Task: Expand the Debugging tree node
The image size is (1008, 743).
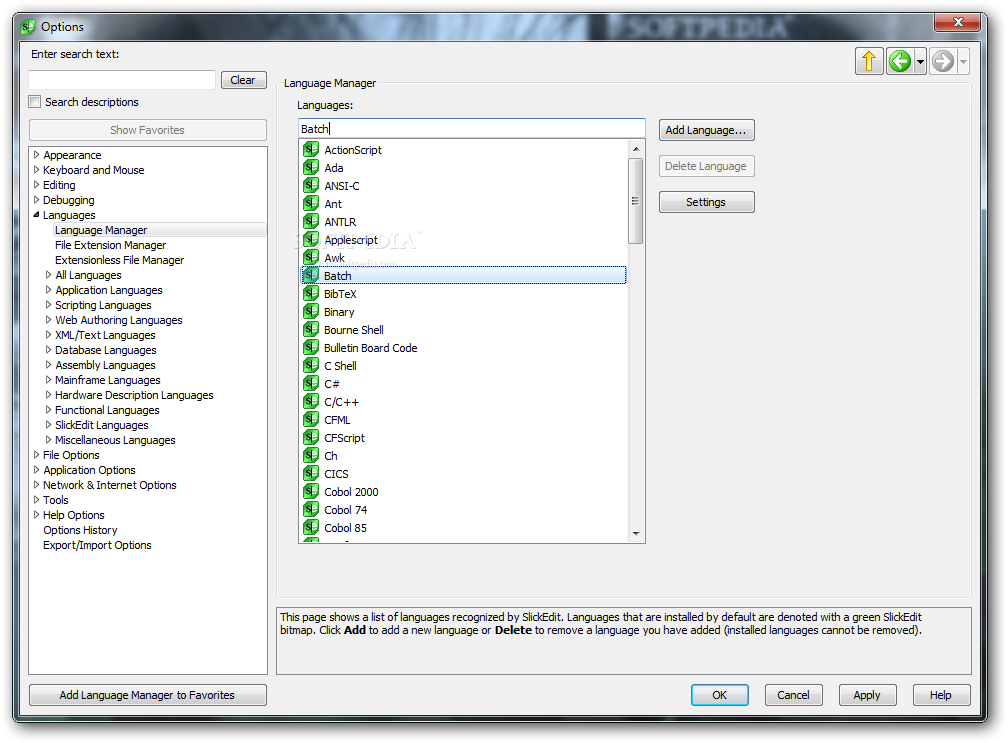Action: point(37,200)
